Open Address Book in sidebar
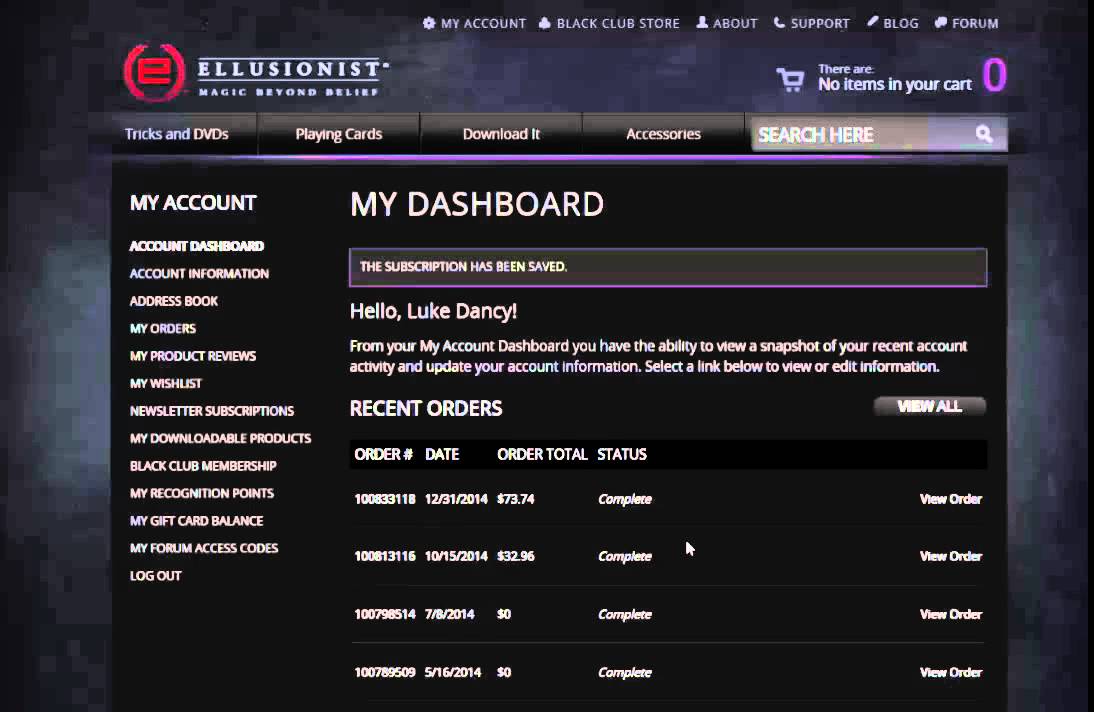Viewport: 1094px width, 712px height. 174,301
